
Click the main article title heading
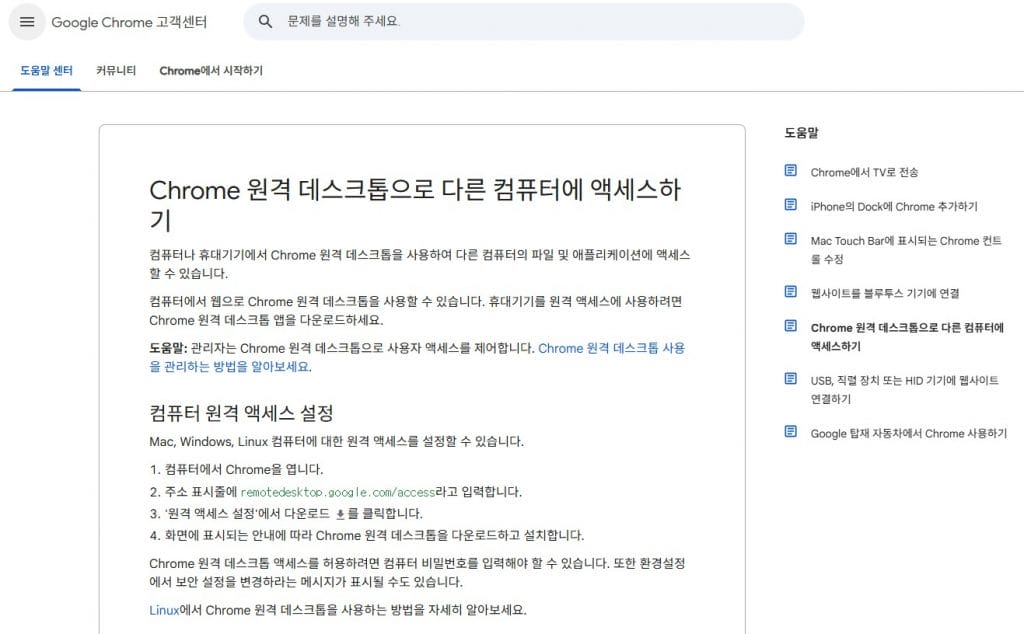click(x=415, y=204)
